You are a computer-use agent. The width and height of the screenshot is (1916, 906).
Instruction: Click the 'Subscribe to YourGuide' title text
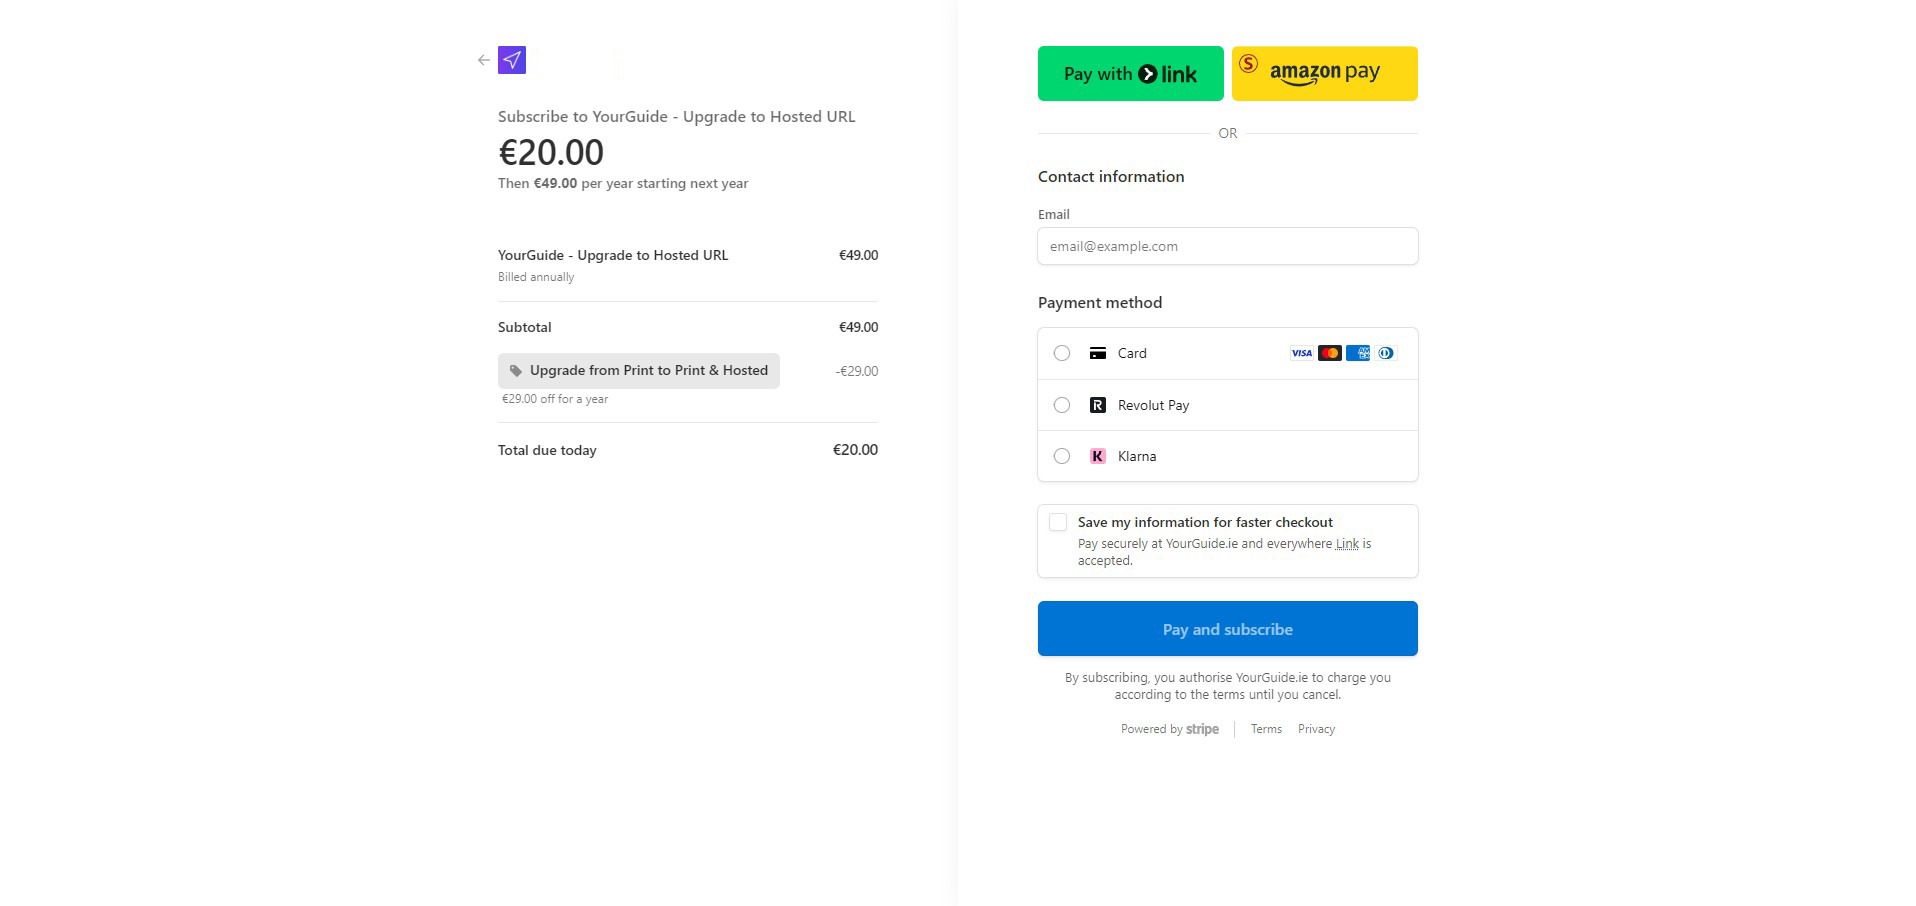coord(677,117)
